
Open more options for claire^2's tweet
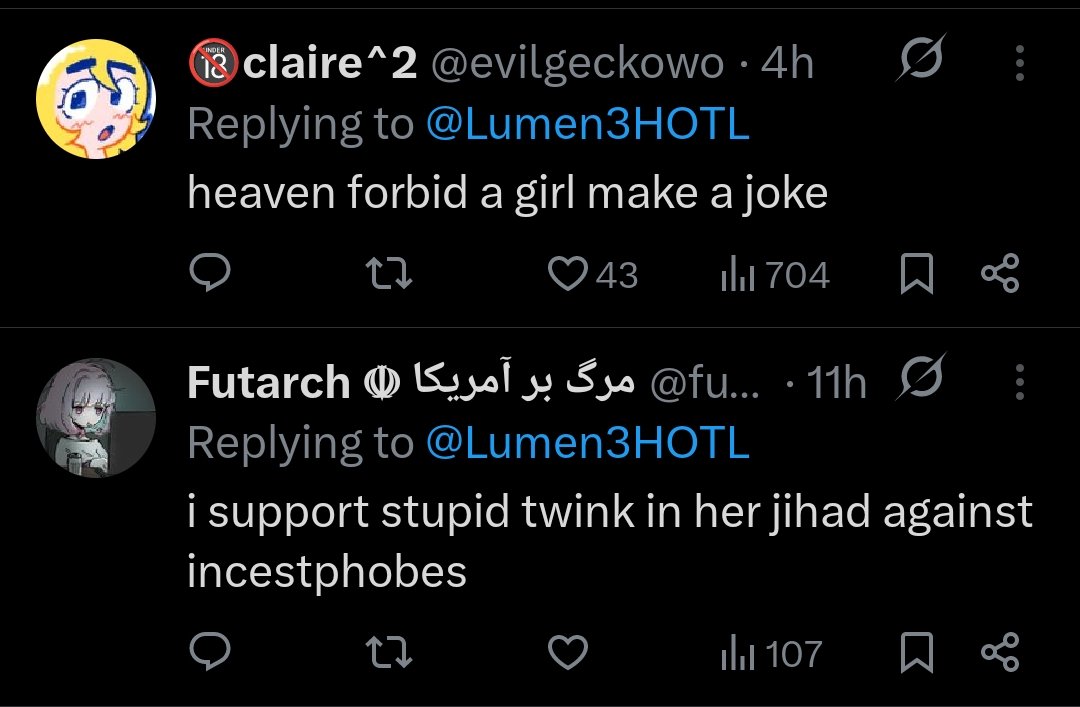[1019, 64]
